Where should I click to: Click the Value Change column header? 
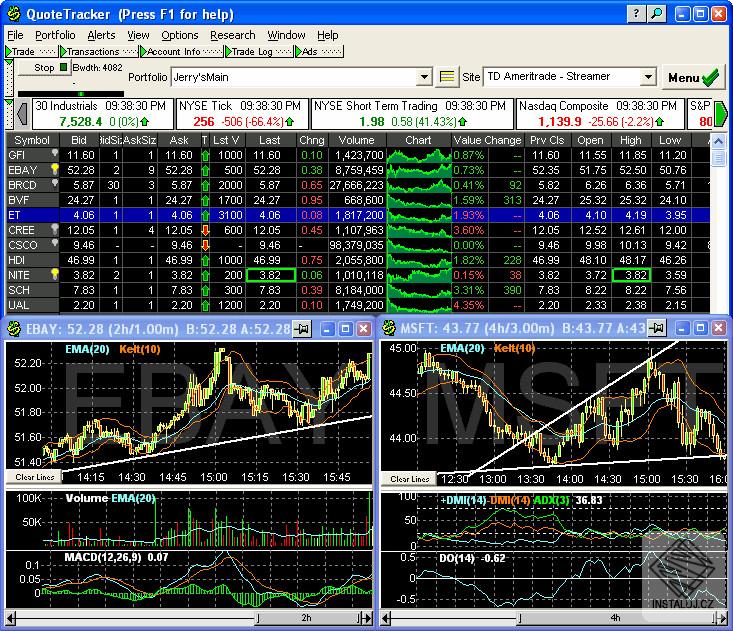[488, 140]
